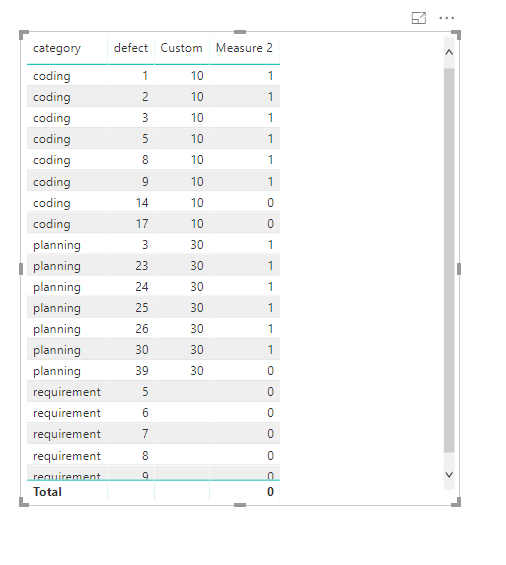This screenshot has height=565, width=506.
Task: Select Custom value 10 in the defect 2 row
Action: 197,97
